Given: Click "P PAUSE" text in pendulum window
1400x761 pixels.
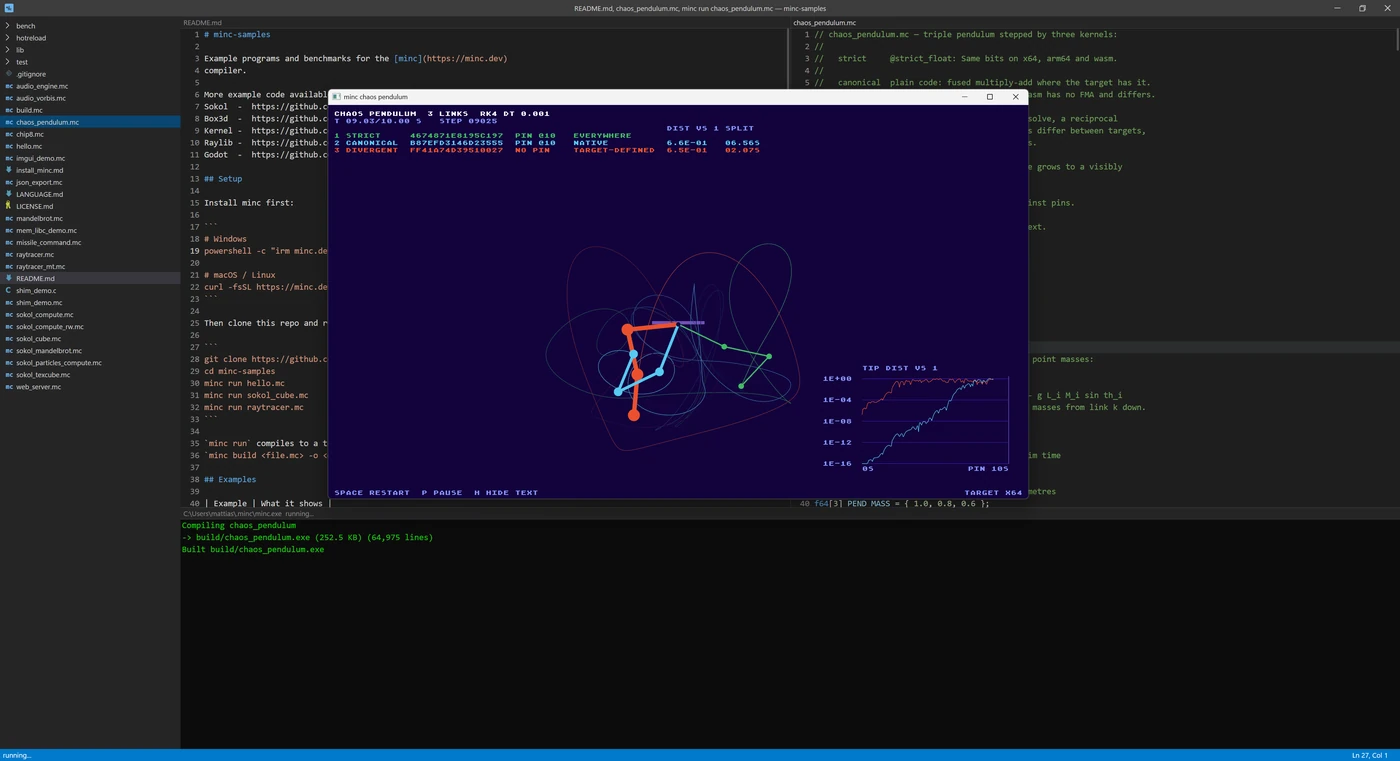Looking at the screenshot, I should (441, 493).
